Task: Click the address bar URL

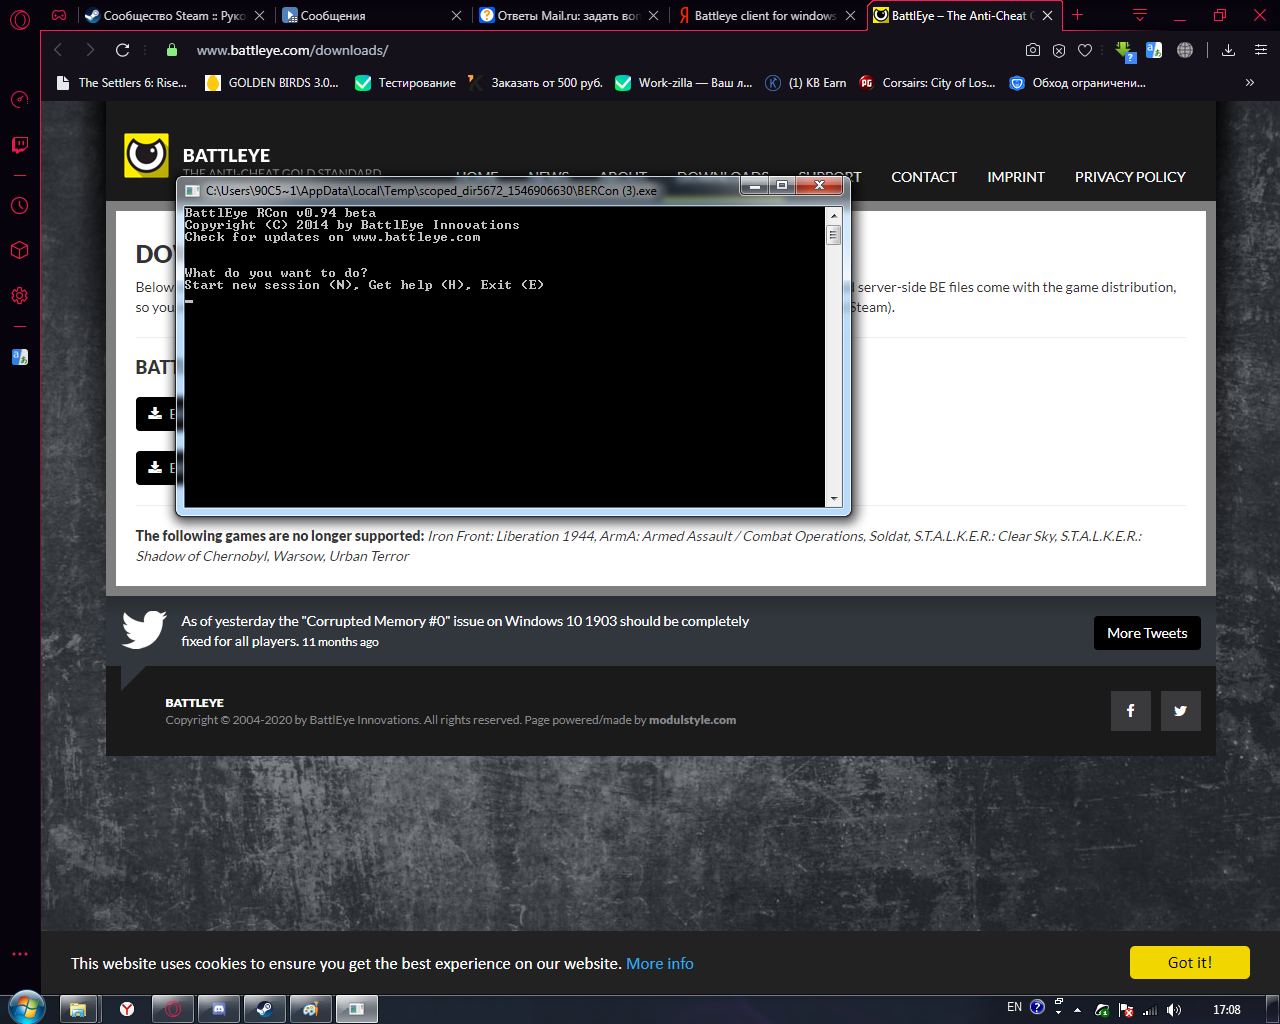Action: pos(292,50)
